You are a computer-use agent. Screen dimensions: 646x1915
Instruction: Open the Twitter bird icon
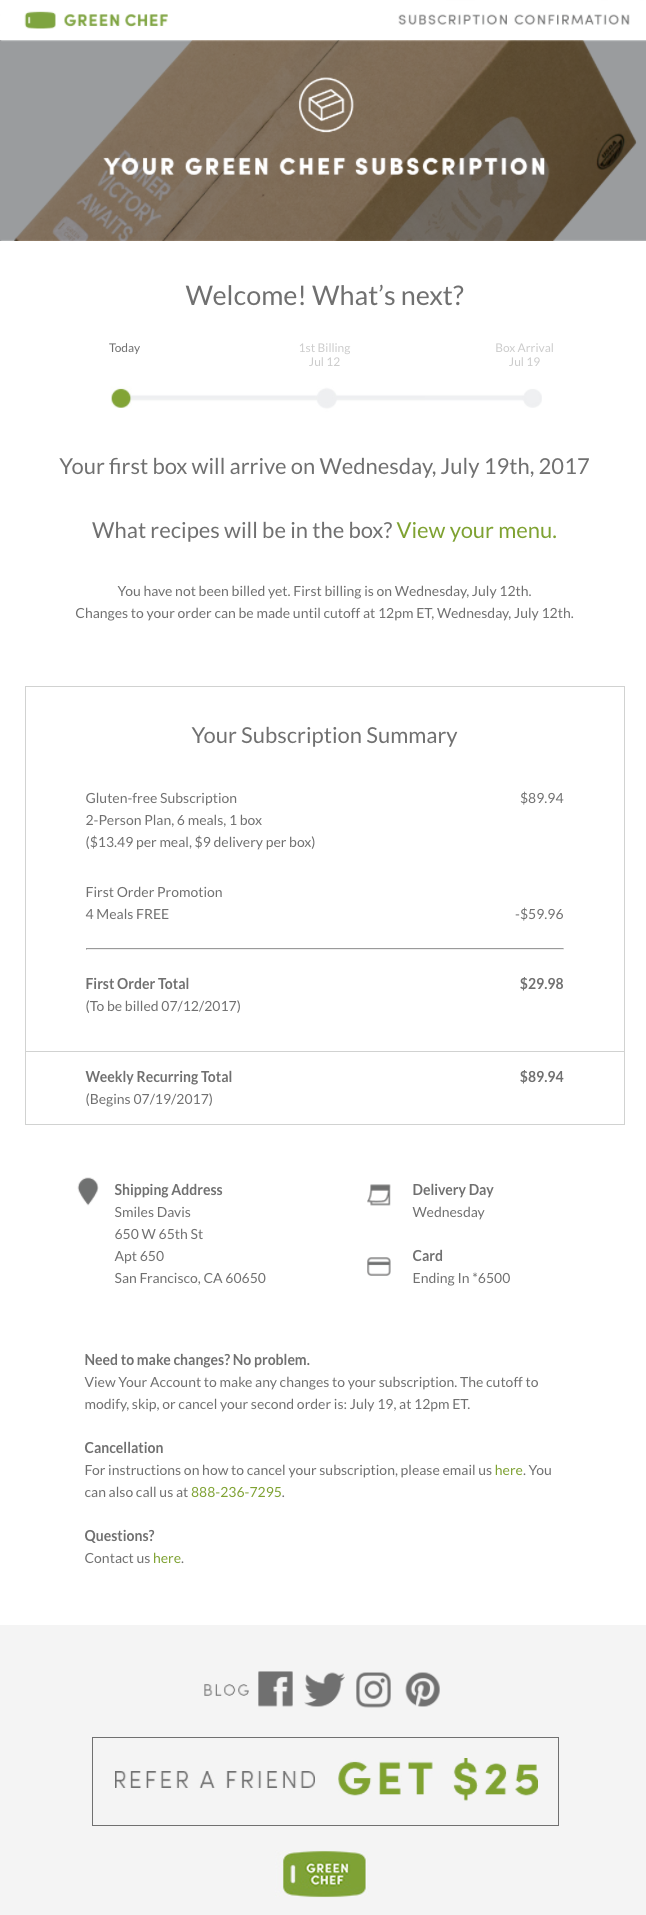(324, 1689)
